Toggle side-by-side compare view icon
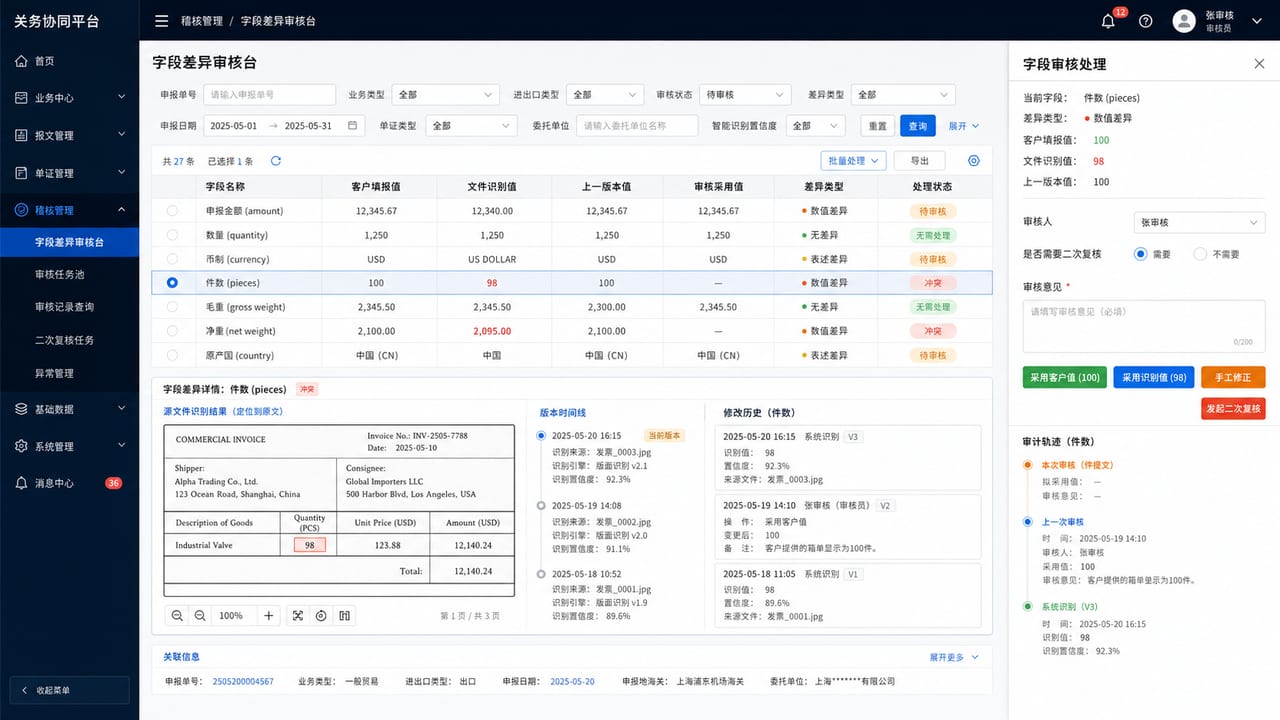1280x720 pixels. coord(345,616)
